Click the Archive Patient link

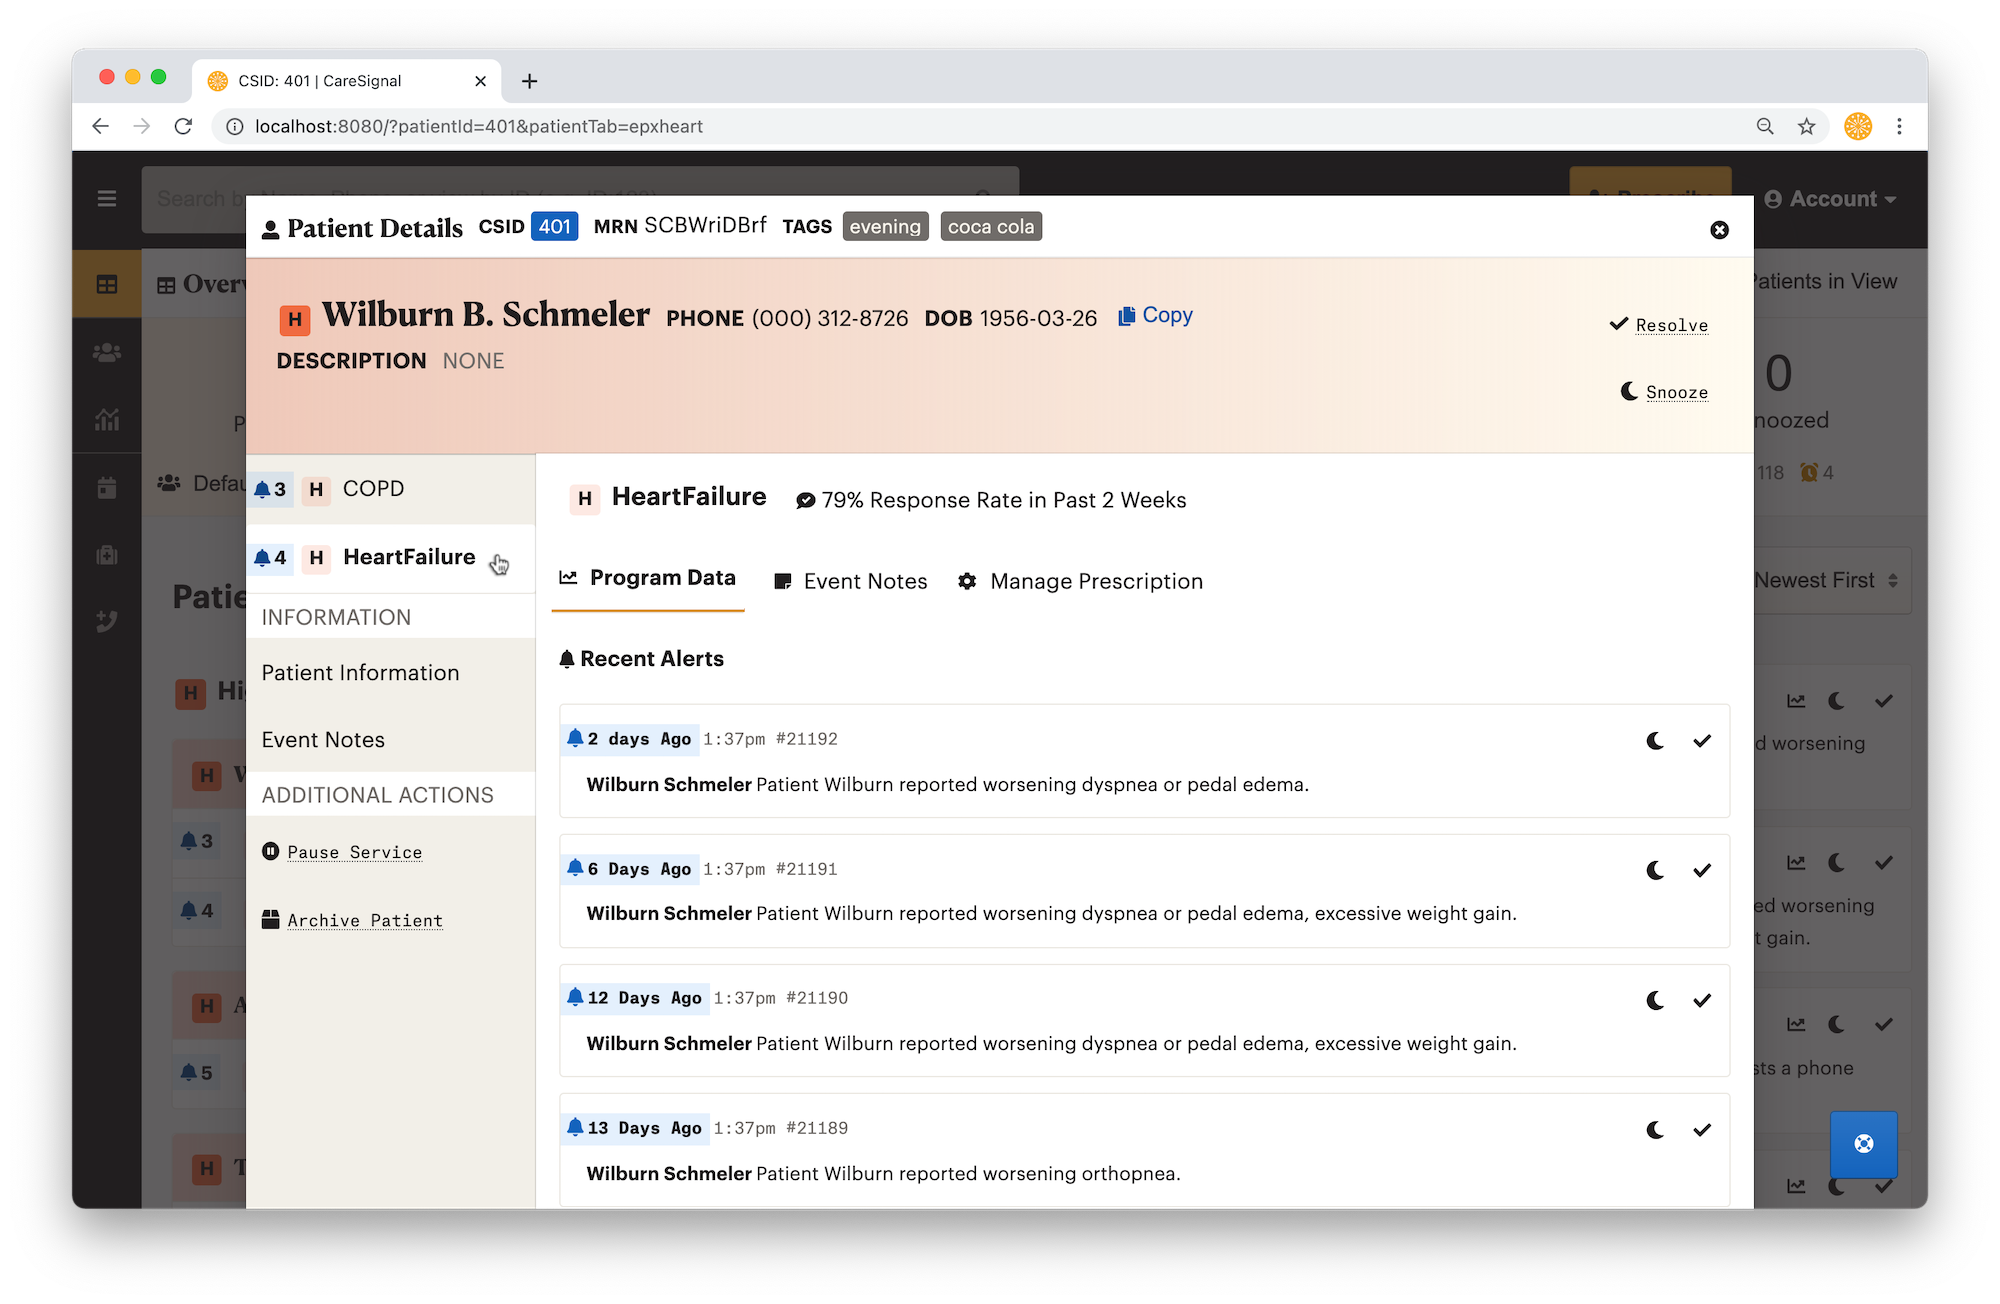[x=365, y=920]
